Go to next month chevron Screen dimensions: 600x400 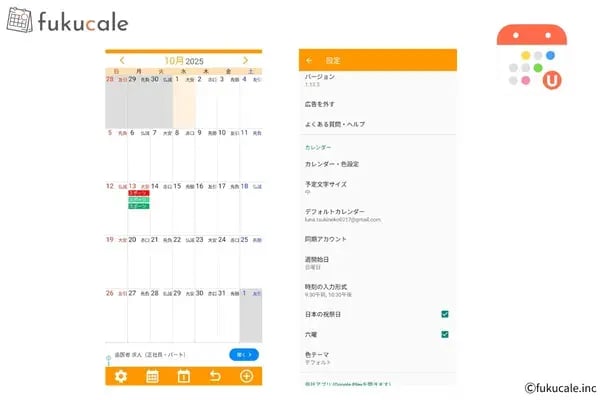[245, 61]
